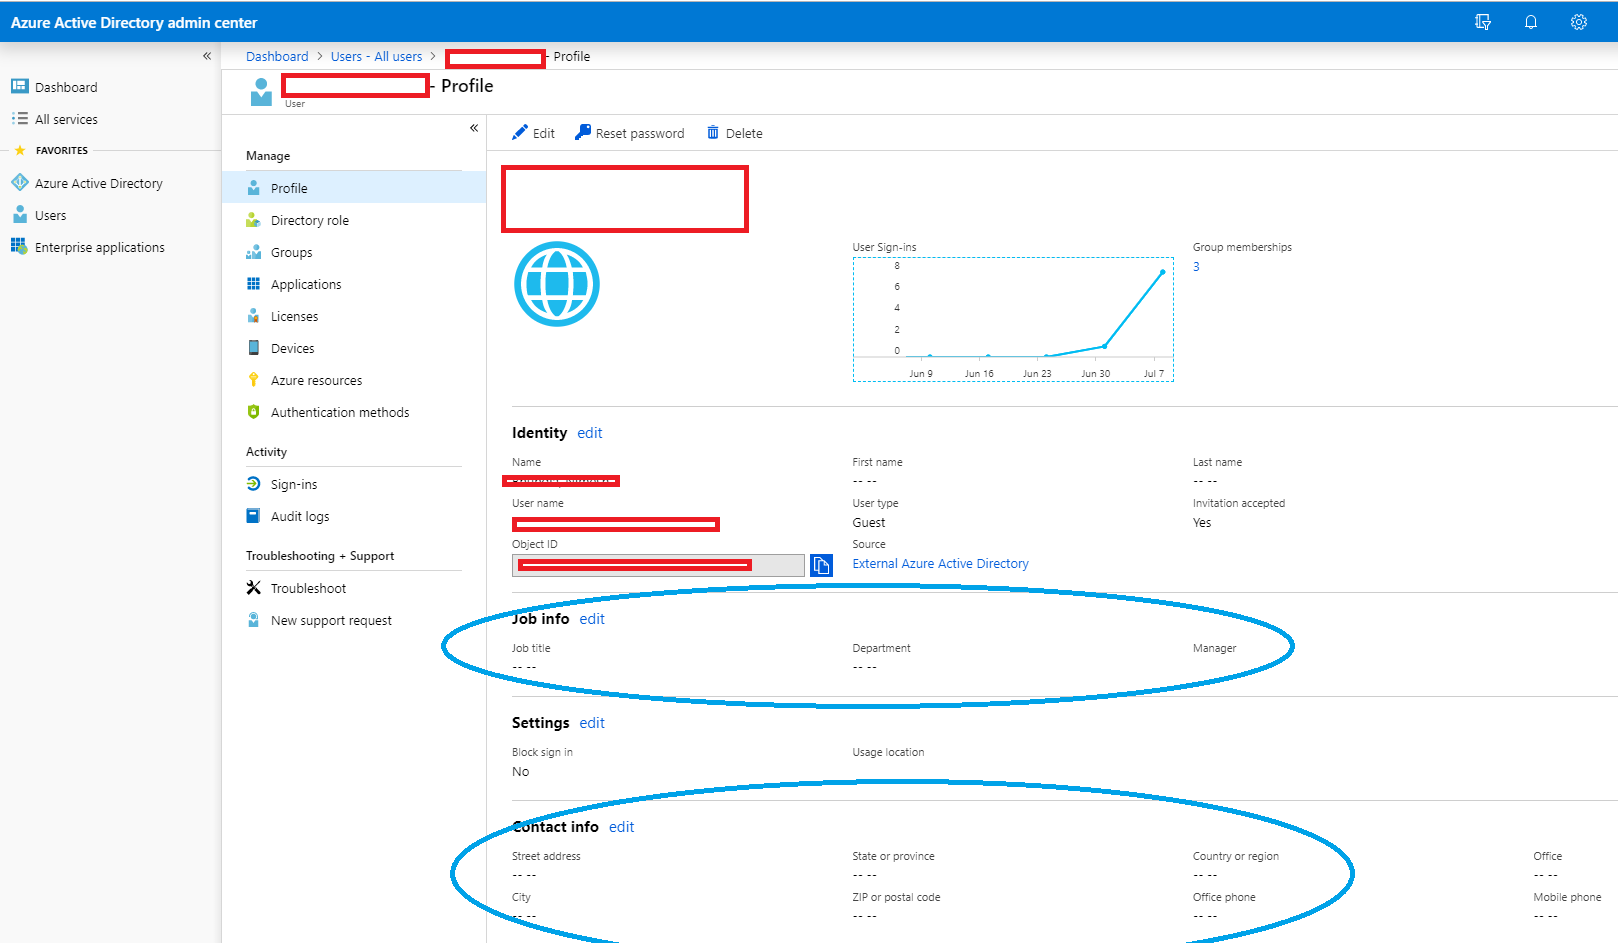Click the 'Usage location' label
The image size is (1618, 943).
[888, 752]
